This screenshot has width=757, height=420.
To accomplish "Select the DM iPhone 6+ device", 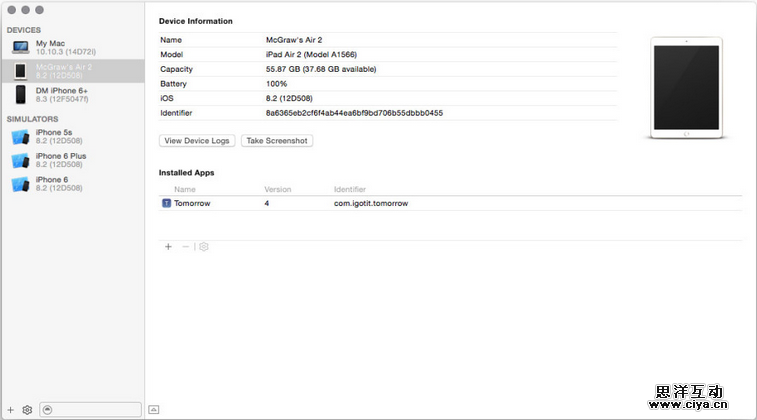I will point(62,94).
